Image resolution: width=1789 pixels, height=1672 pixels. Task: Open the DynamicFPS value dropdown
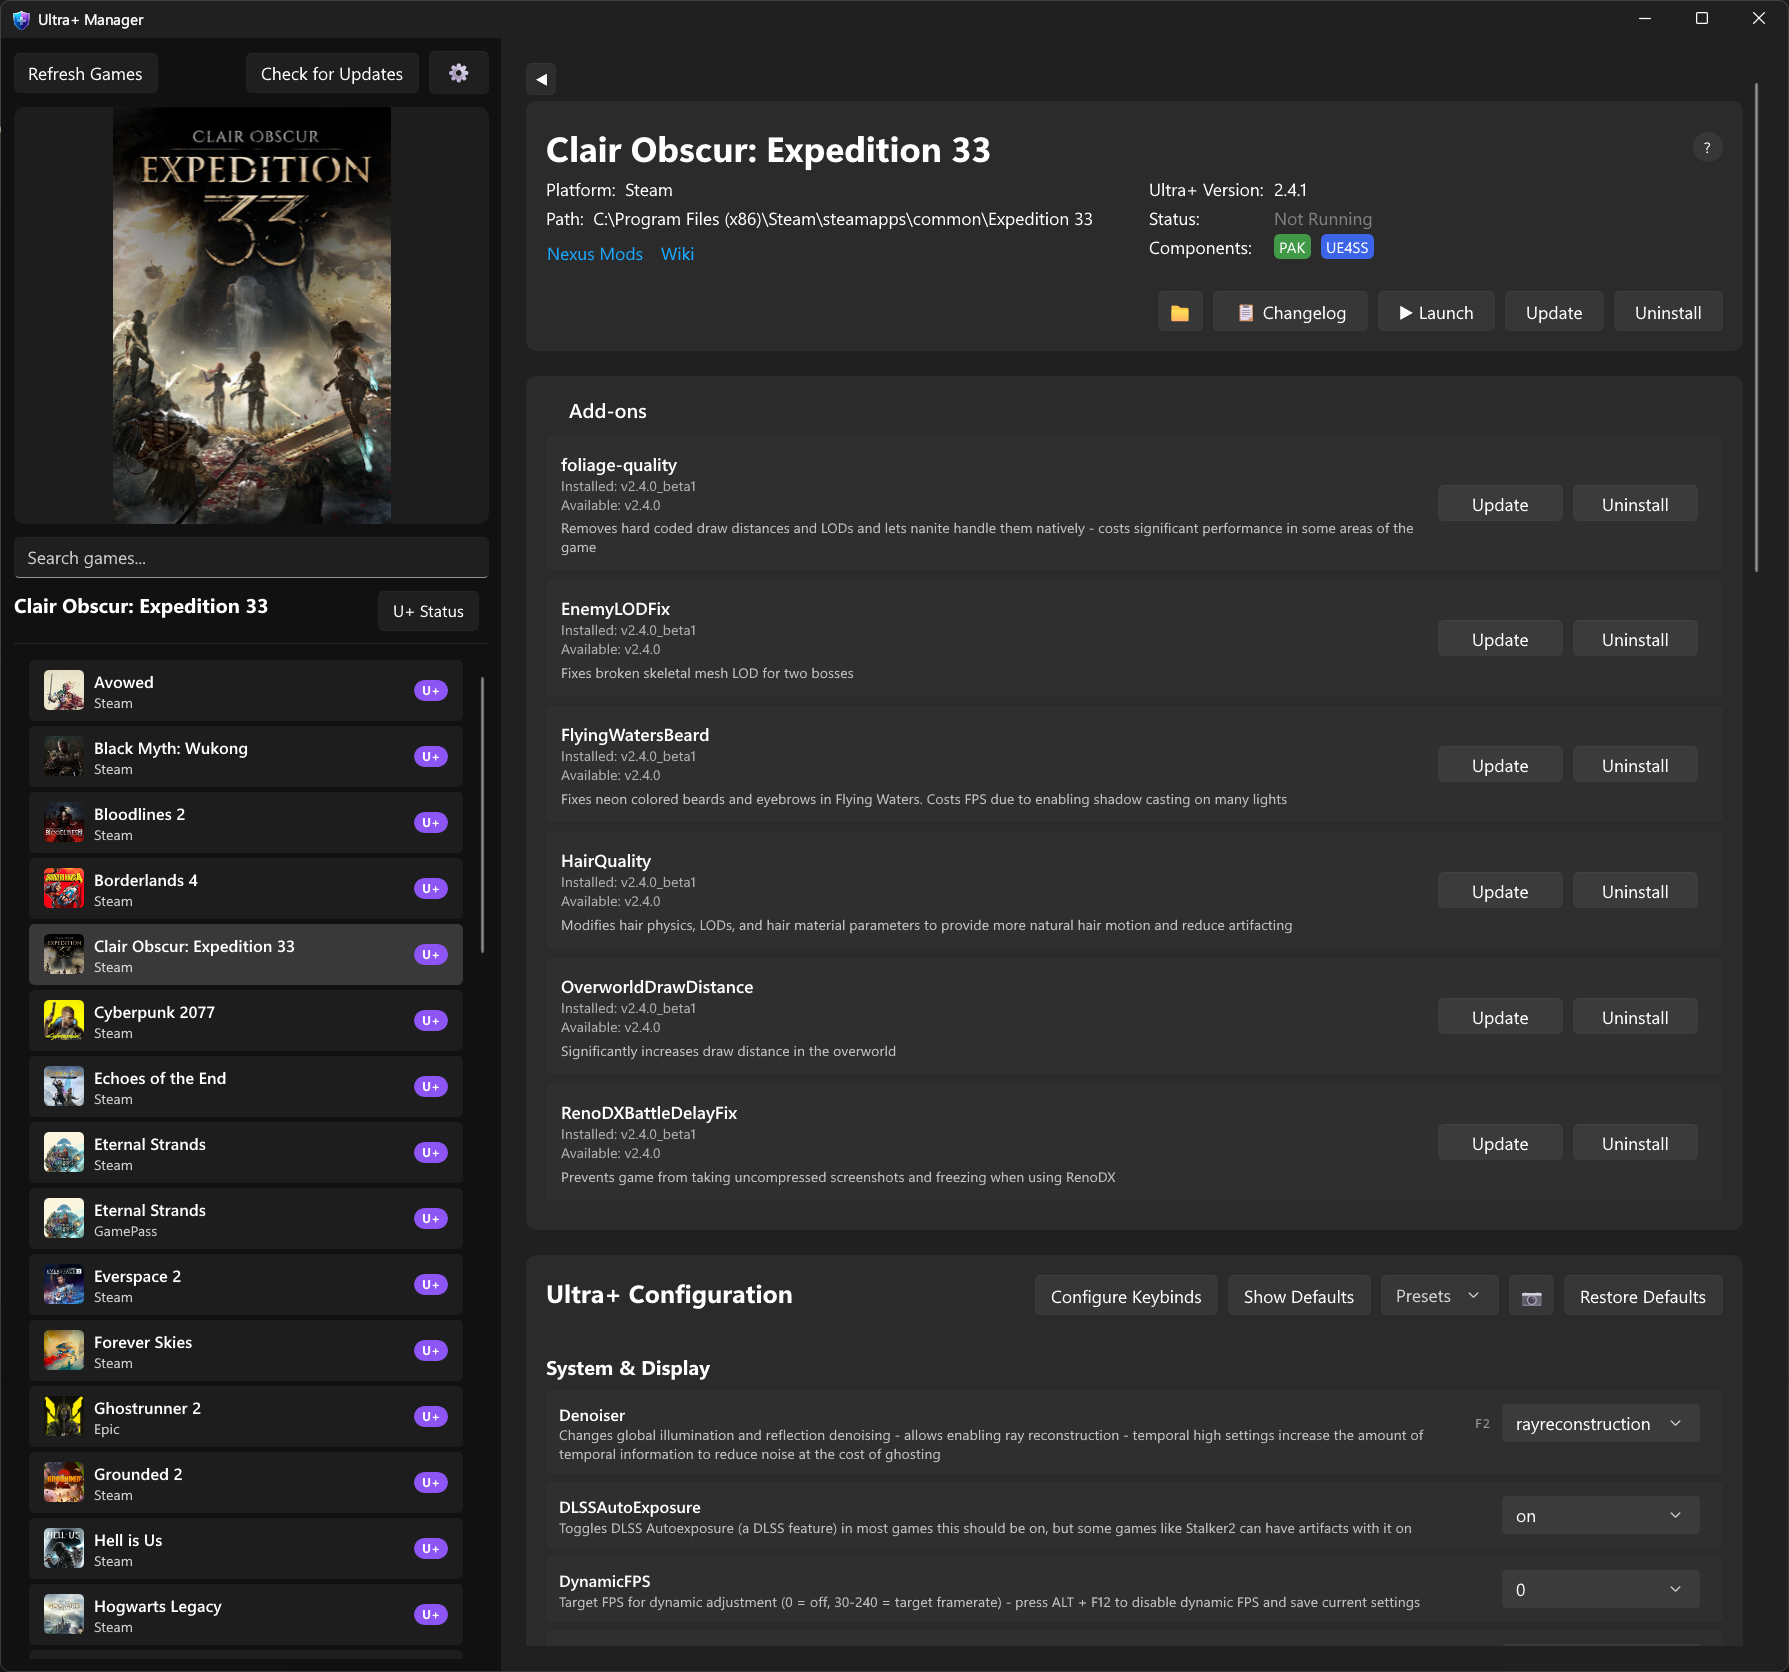pos(1598,1589)
